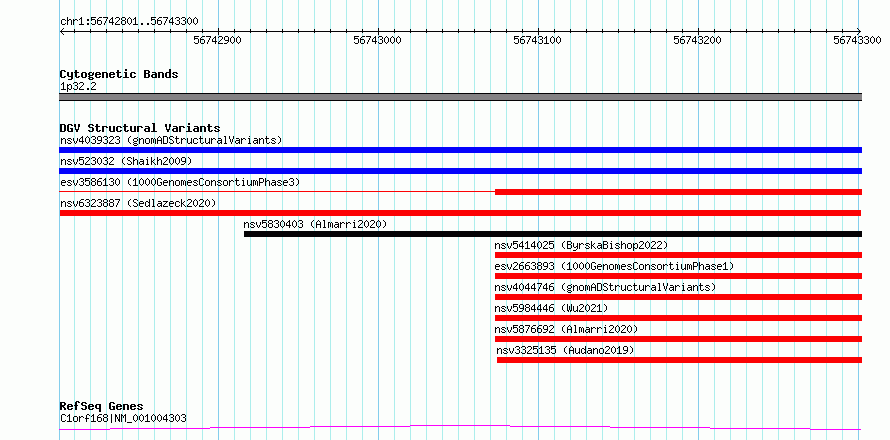Click the nsv5876692 (Almarri2020) label
Screen dimensions: 890x440
tap(566, 329)
